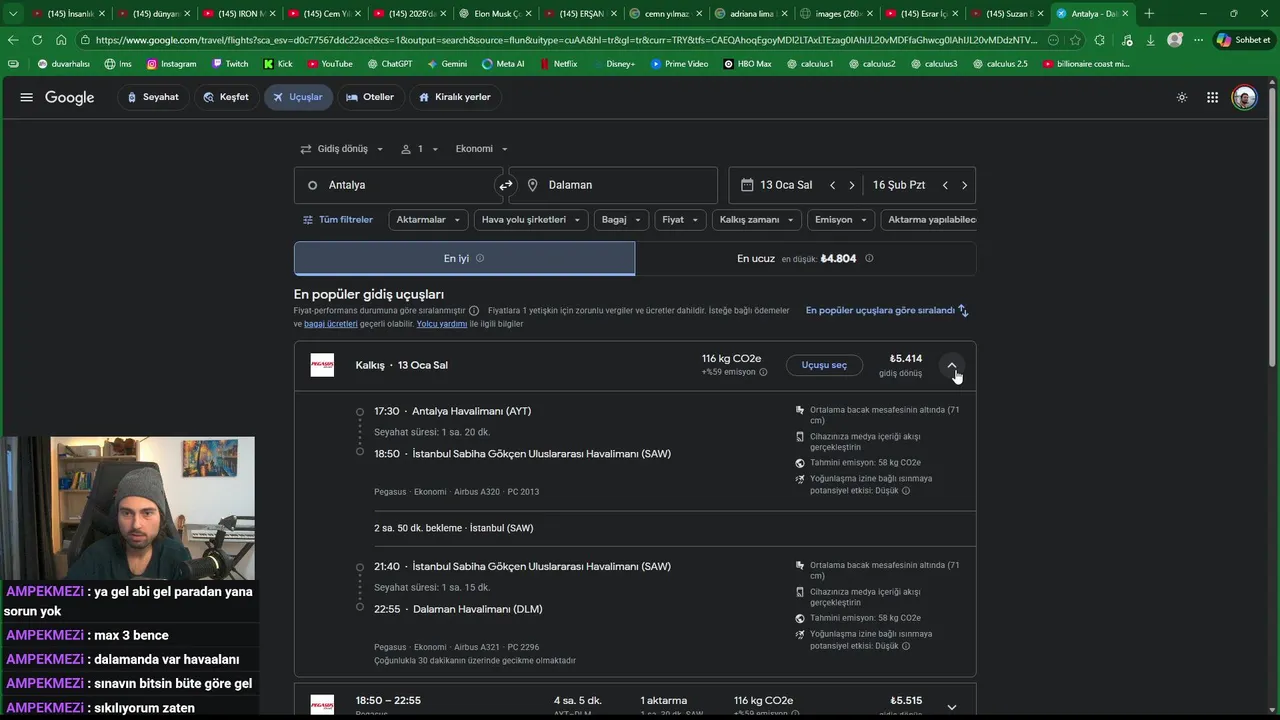Open the Fiyat filter dropdown
This screenshot has height=720, width=1280.
click(x=680, y=220)
